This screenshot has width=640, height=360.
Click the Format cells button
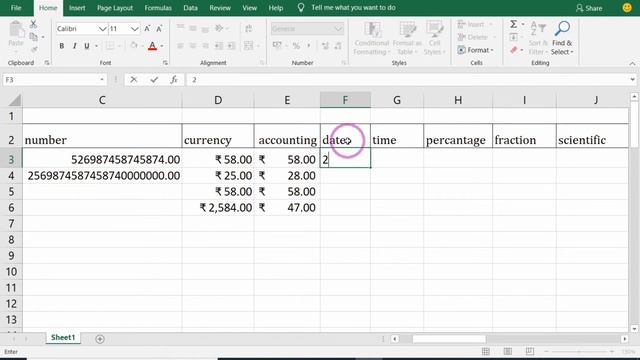click(x=476, y=50)
